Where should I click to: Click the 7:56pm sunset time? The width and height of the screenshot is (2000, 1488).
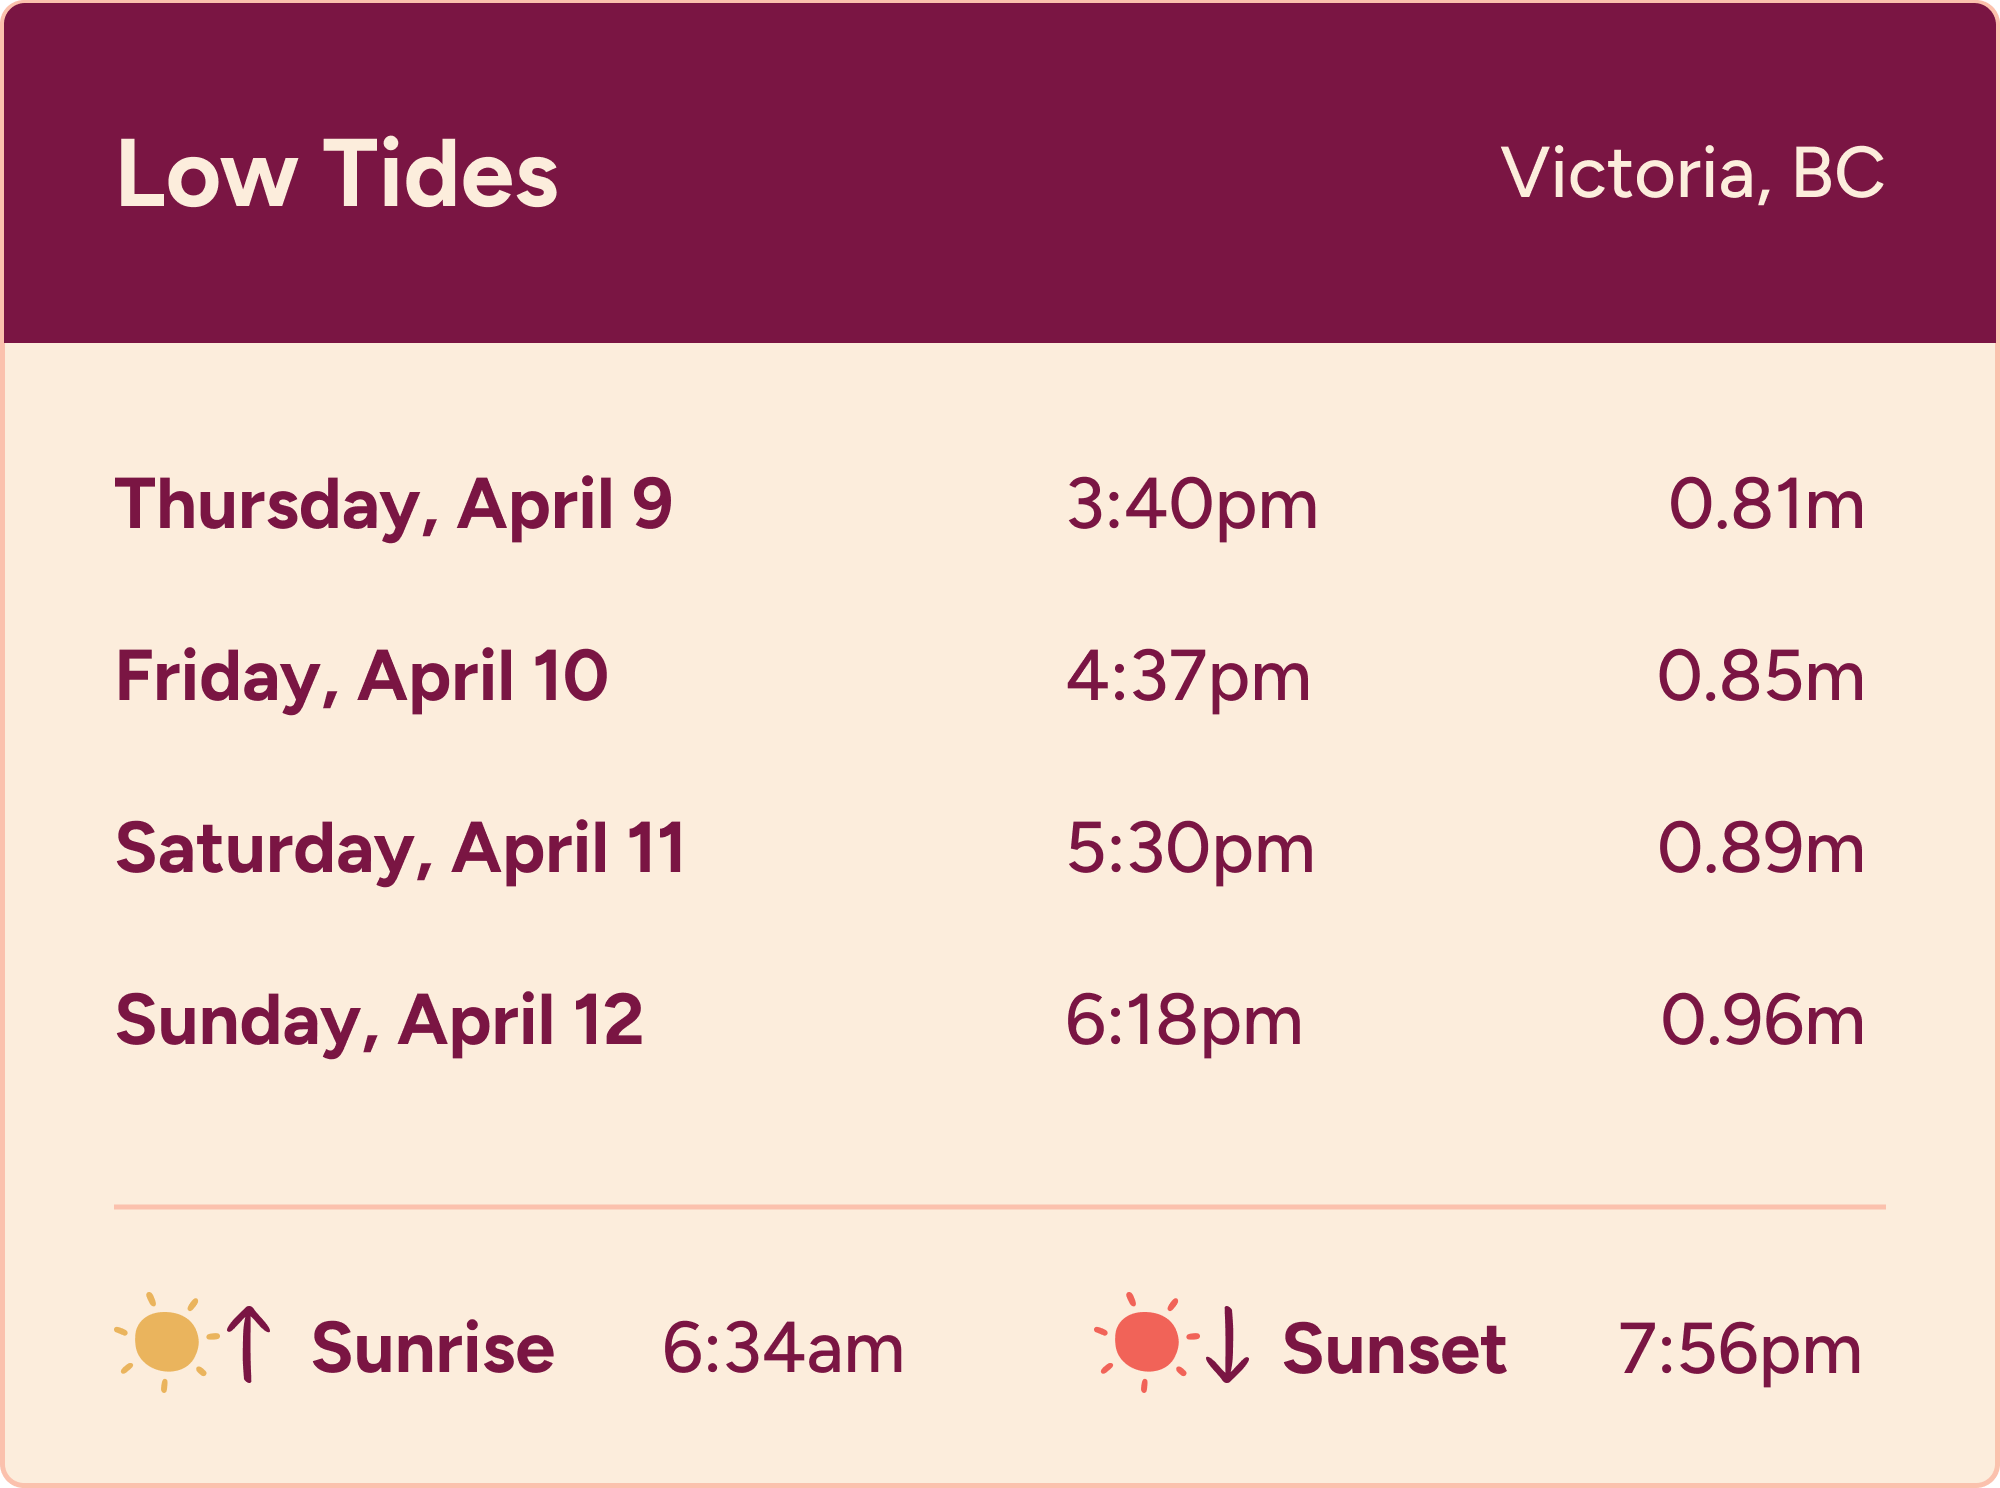point(1740,1350)
